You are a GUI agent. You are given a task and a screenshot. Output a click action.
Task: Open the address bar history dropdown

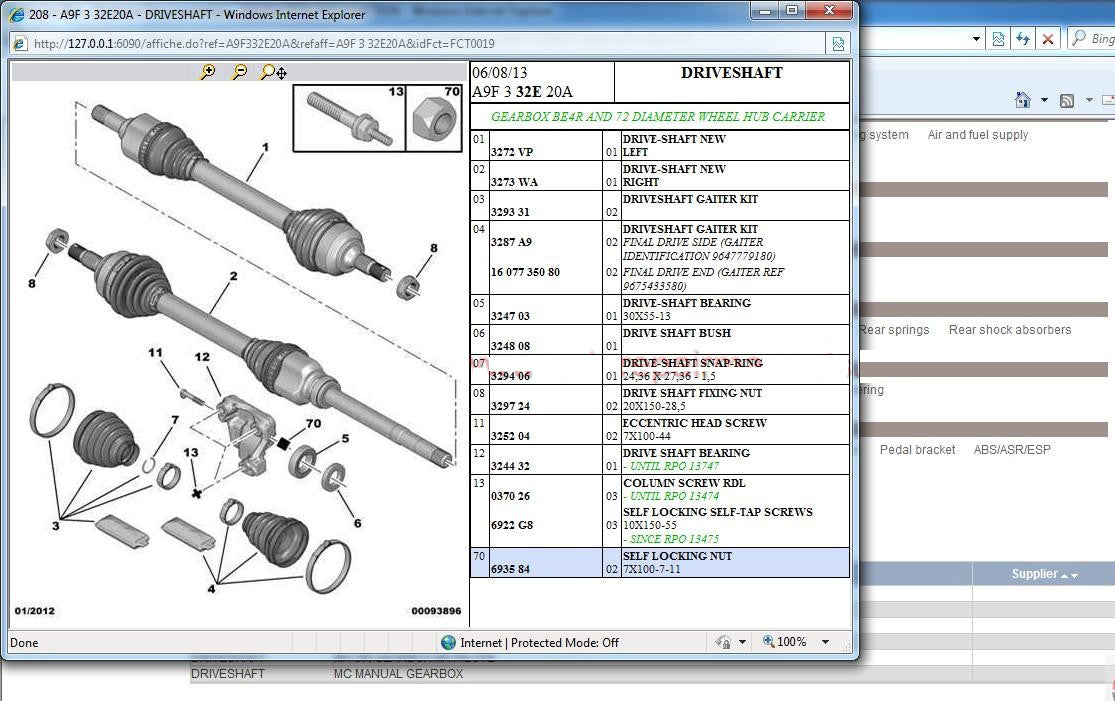(976, 39)
